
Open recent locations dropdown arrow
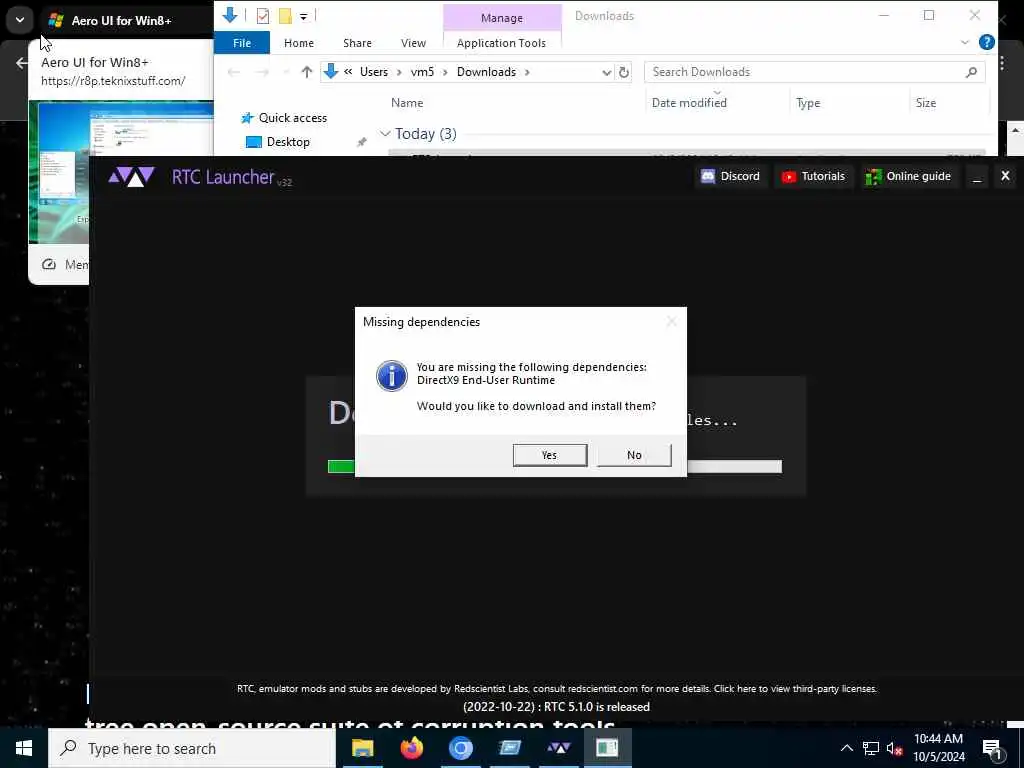[285, 72]
